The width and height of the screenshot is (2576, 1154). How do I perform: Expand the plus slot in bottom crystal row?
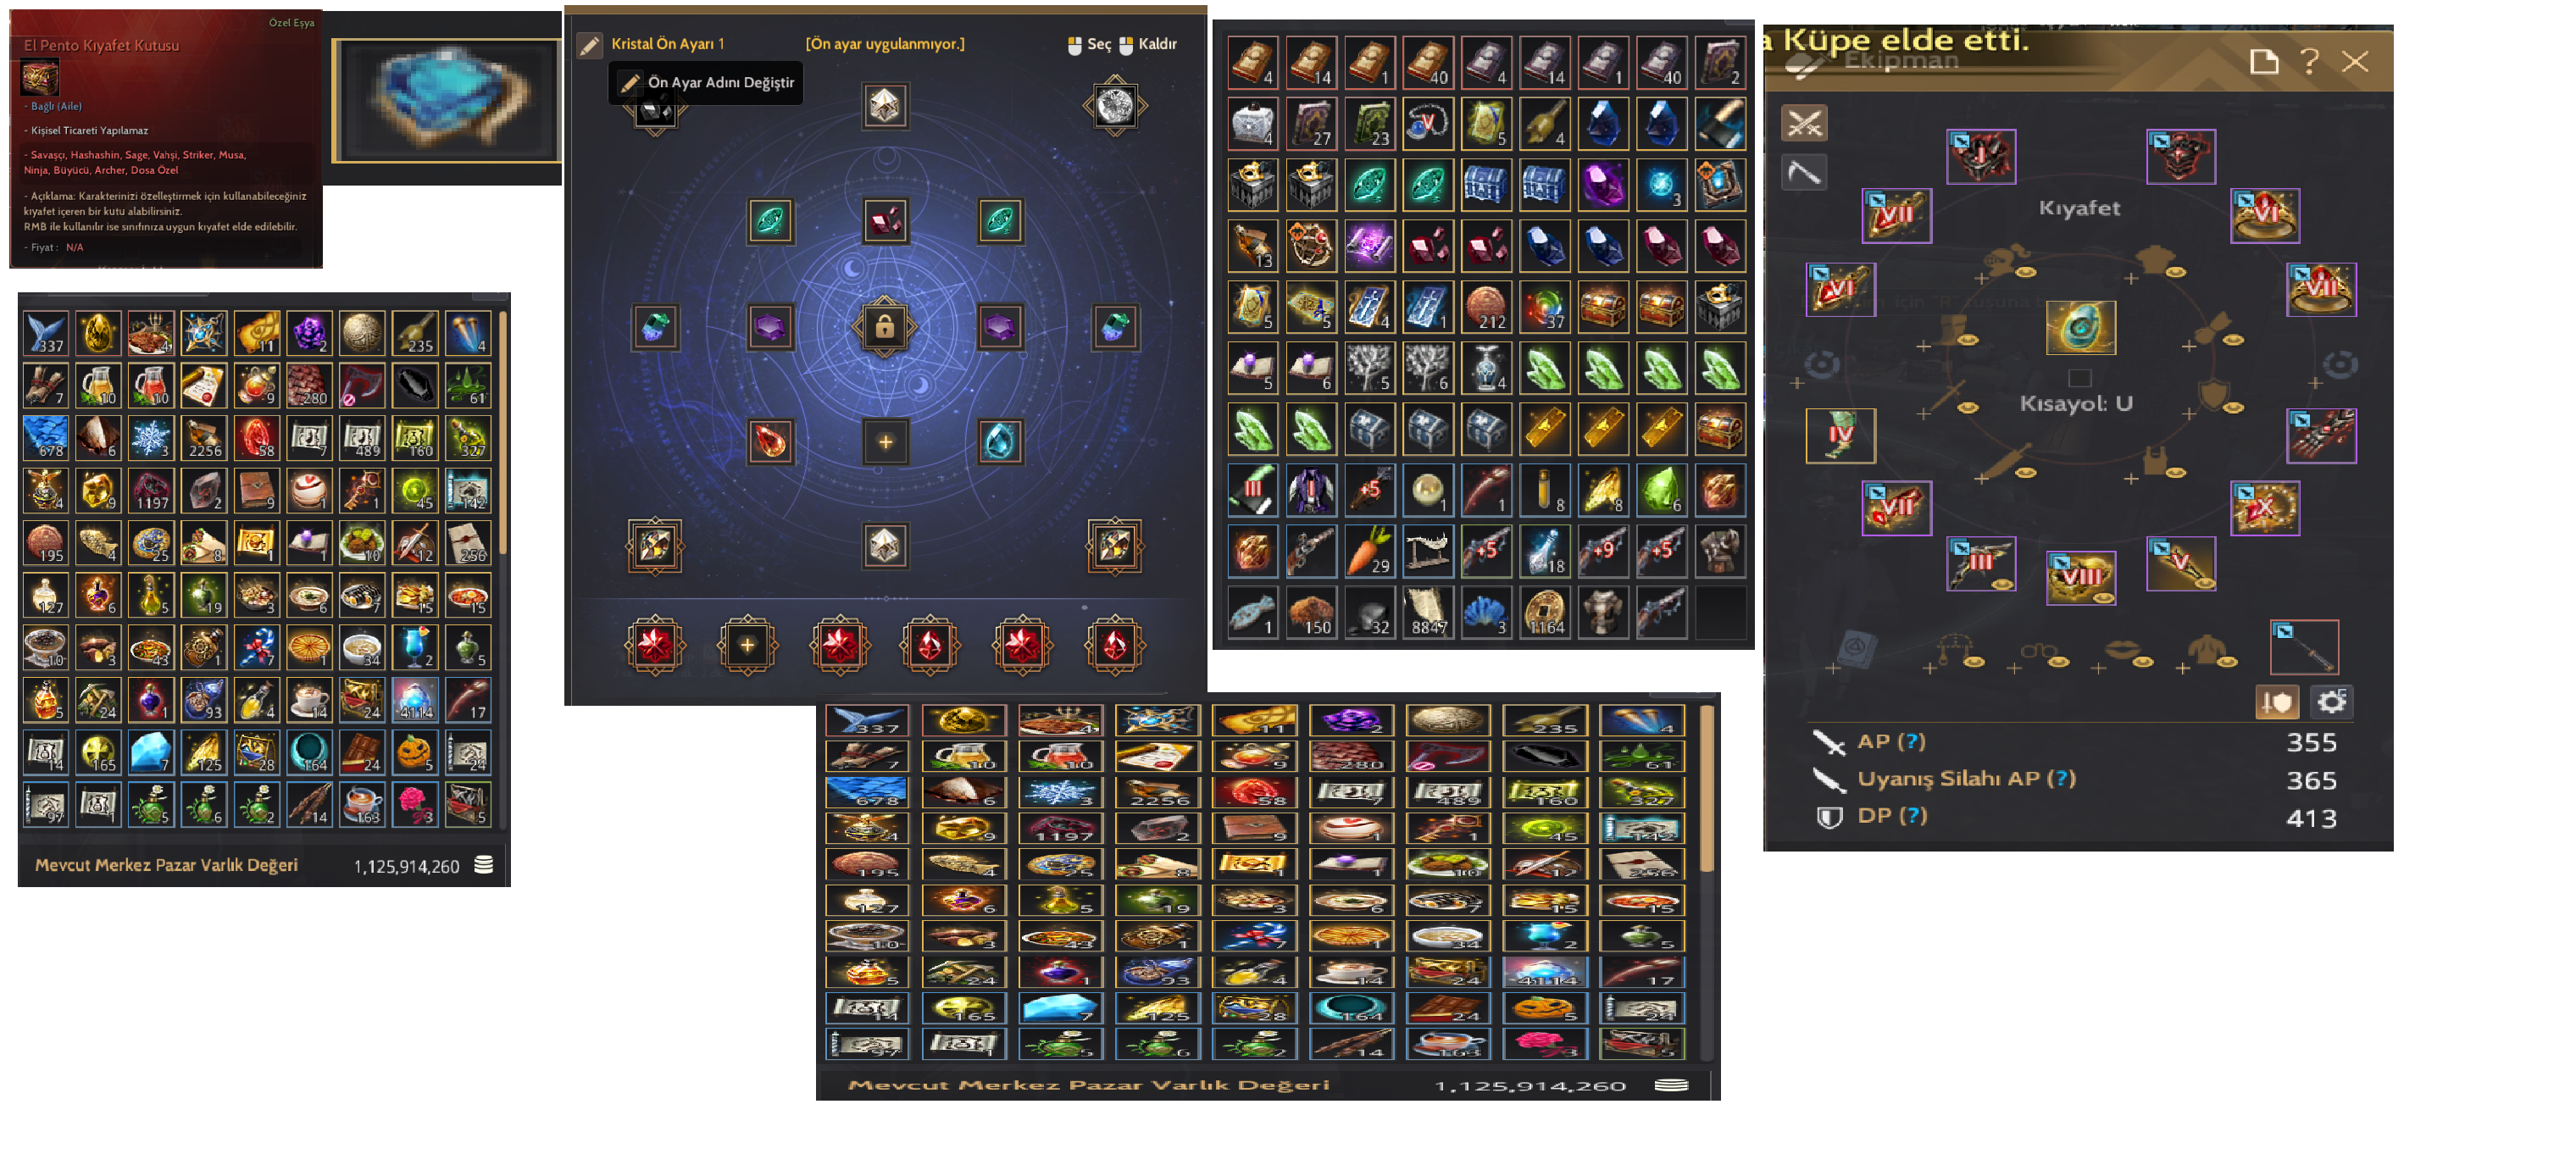point(747,645)
